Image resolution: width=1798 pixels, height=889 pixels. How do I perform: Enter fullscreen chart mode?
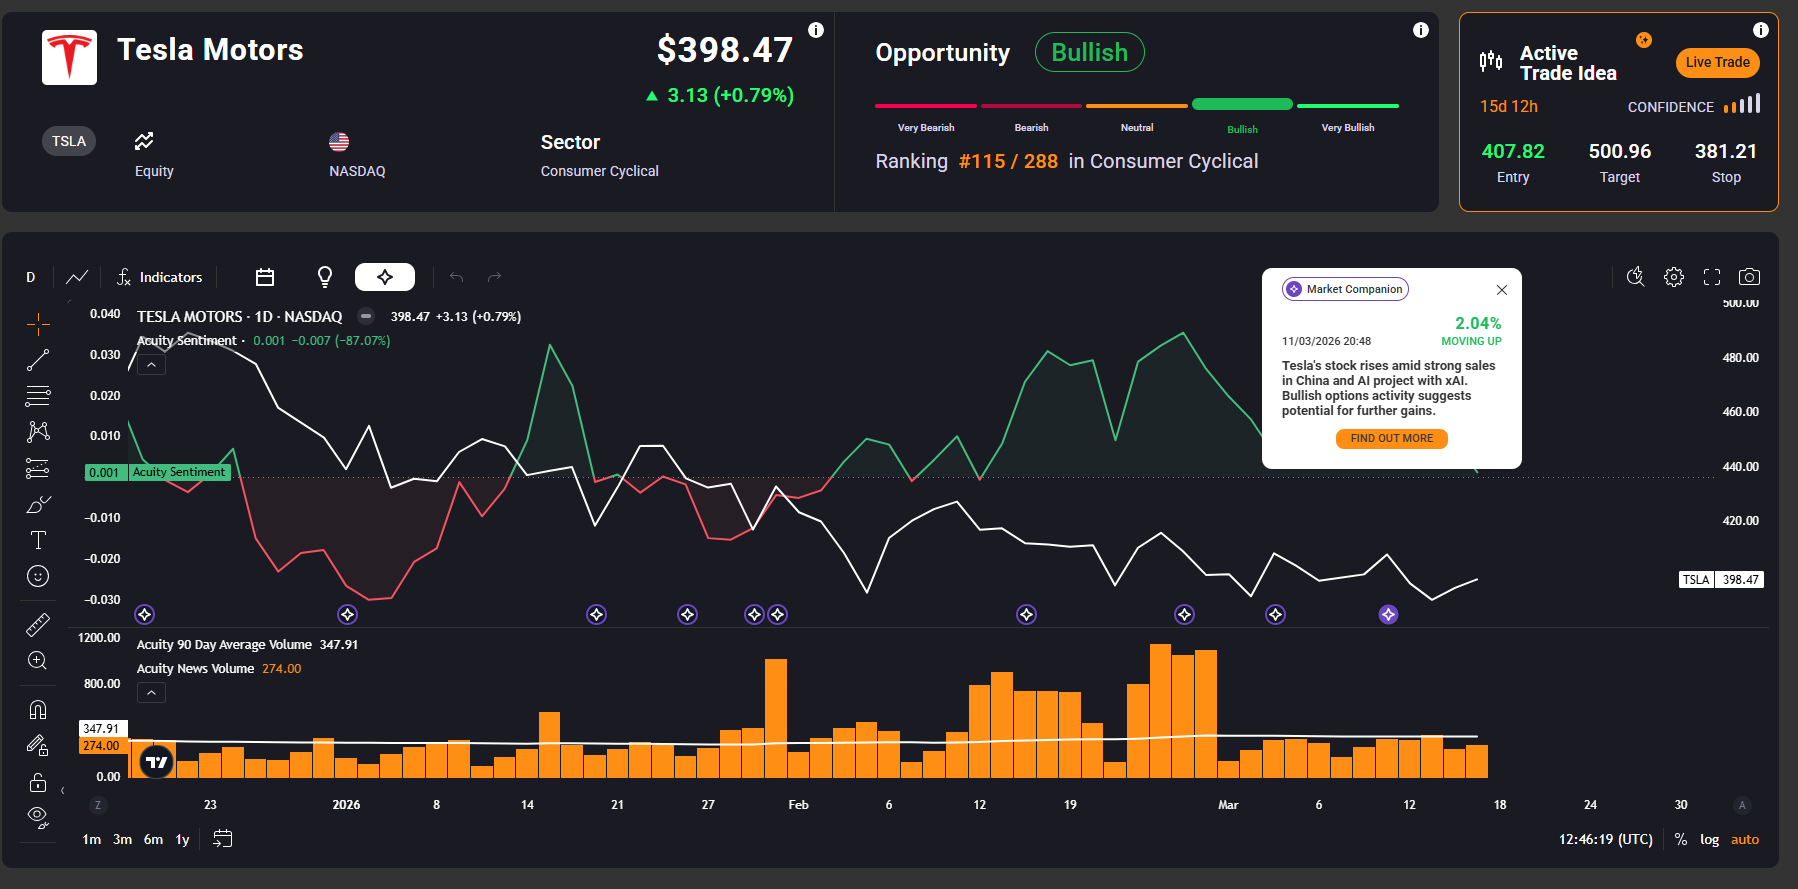tap(1712, 277)
